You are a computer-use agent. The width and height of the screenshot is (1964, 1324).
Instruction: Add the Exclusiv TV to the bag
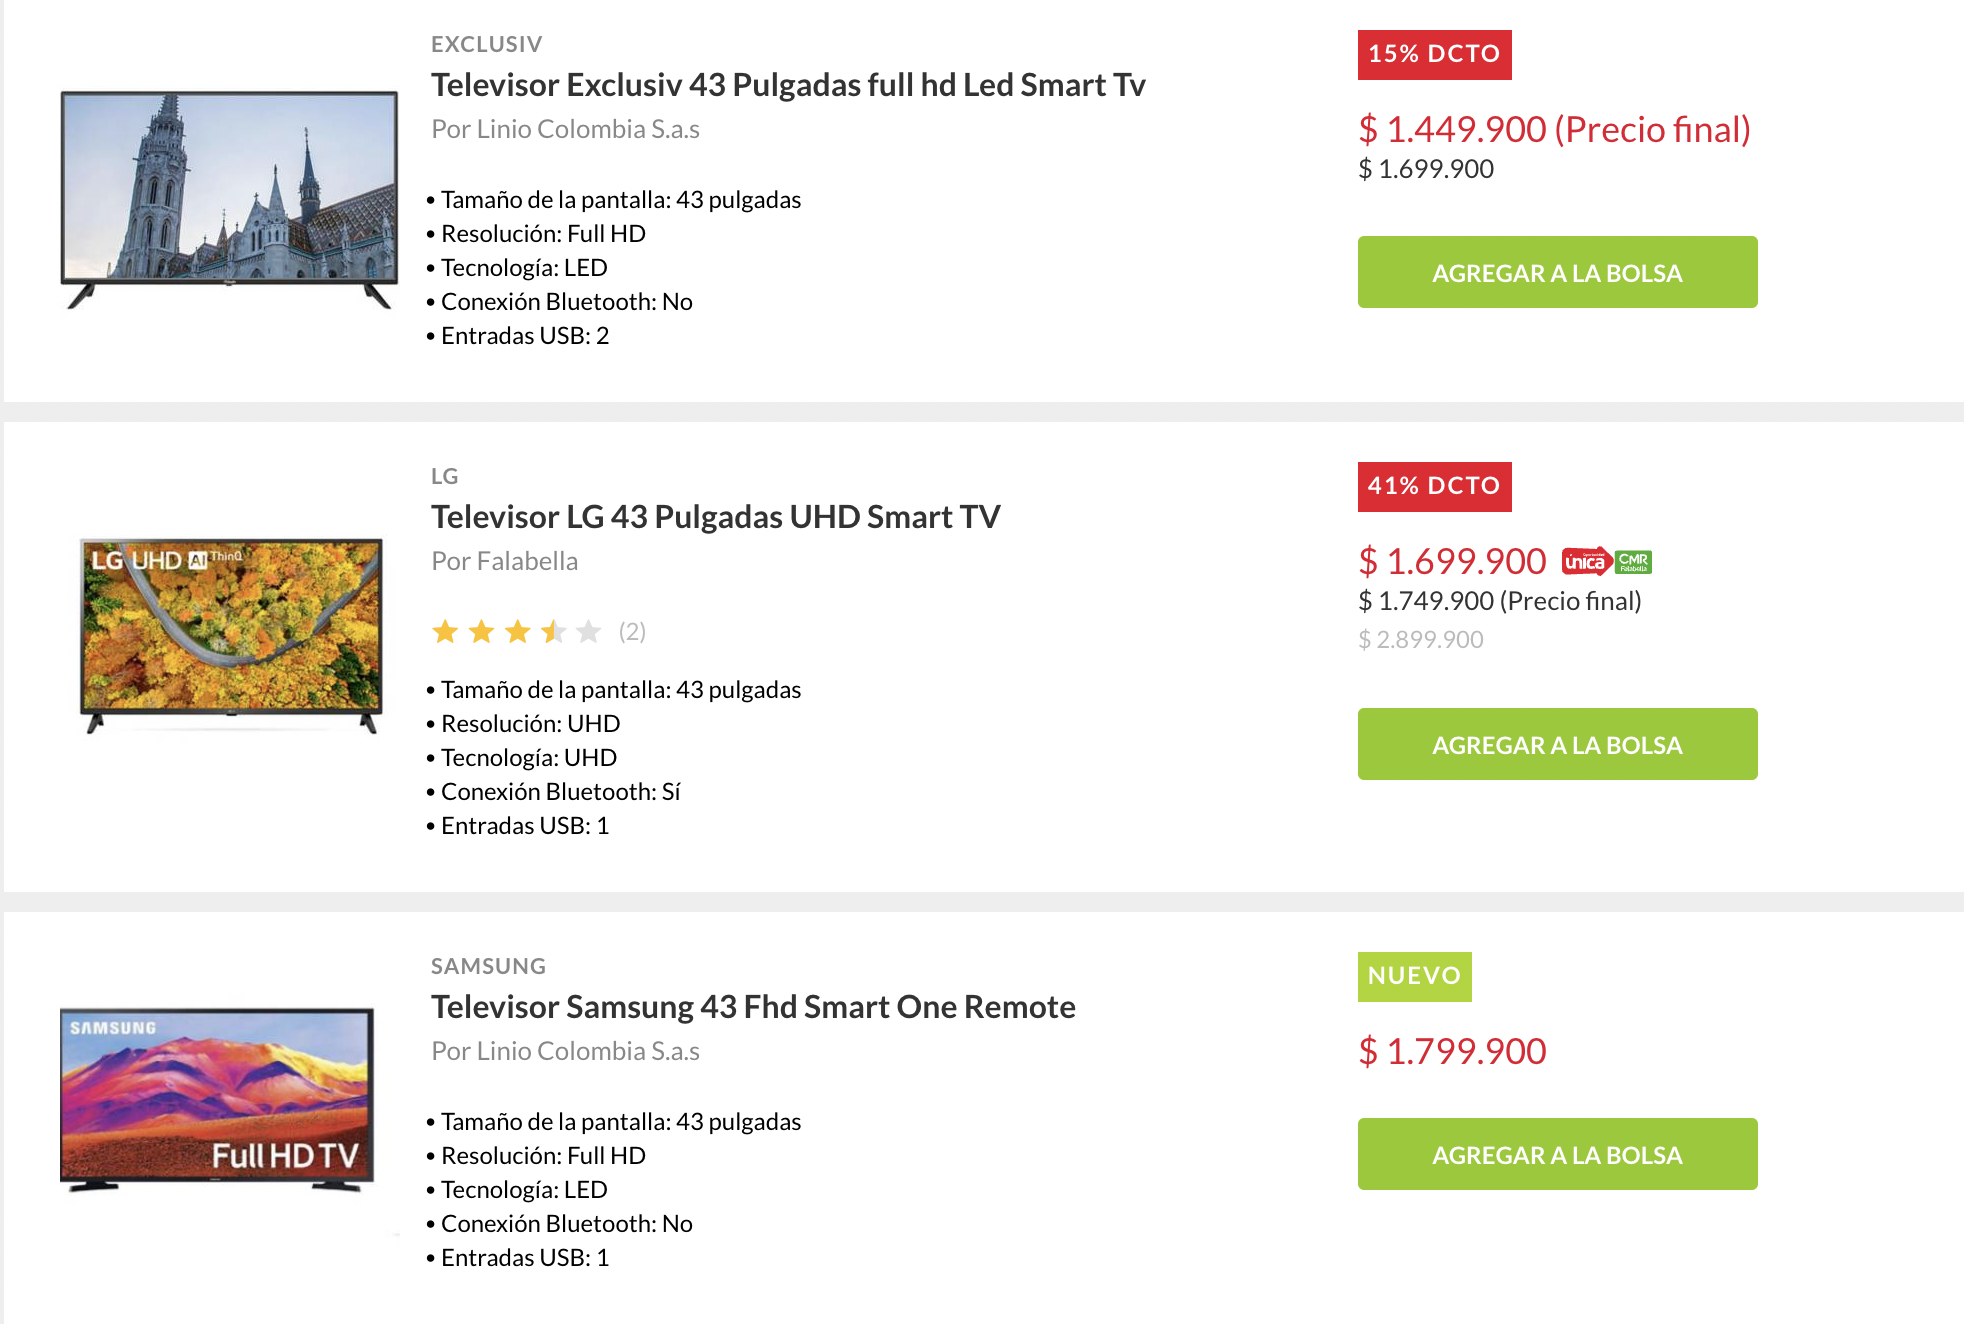point(1557,272)
